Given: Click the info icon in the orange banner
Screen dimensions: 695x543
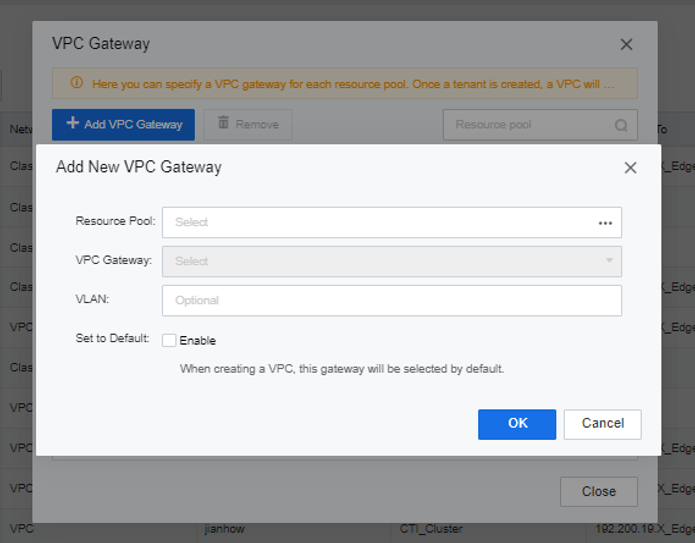Looking at the screenshot, I should click(x=76, y=84).
